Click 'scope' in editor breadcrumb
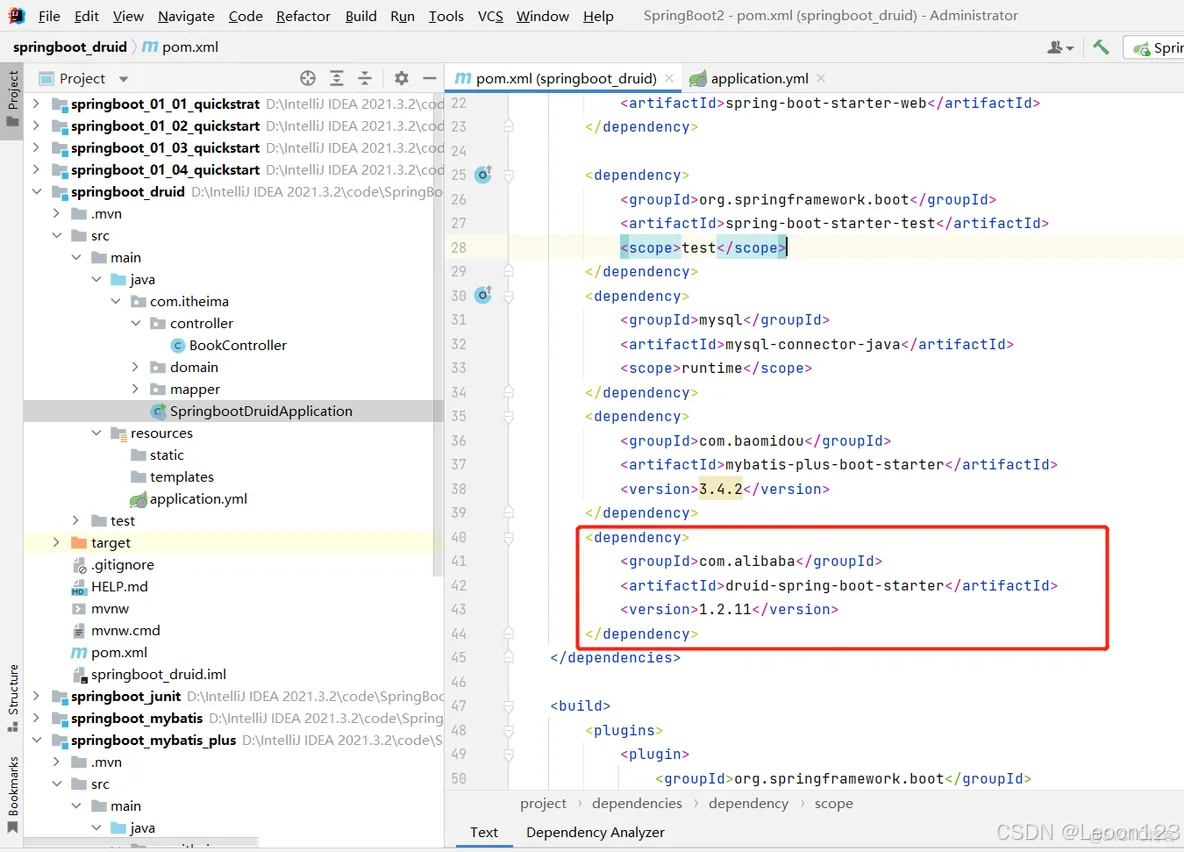Viewport: 1184px width, 852px height. 834,803
